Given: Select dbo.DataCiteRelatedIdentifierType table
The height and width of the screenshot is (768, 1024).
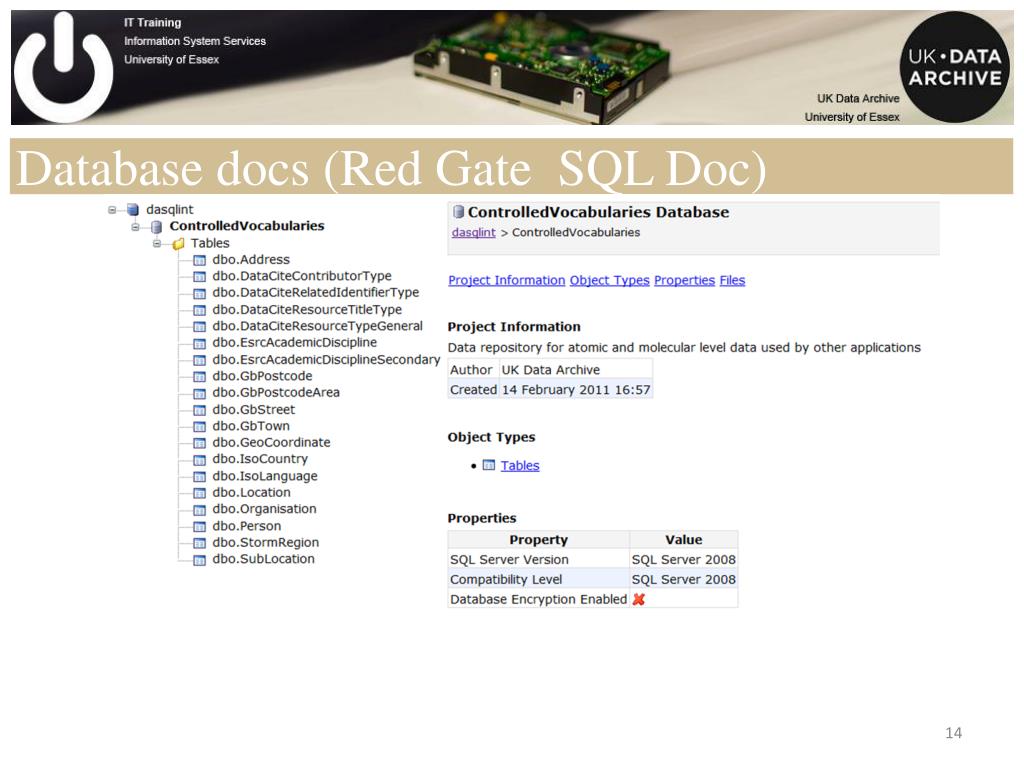Looking at the screenshot, I should pos(315,293).
